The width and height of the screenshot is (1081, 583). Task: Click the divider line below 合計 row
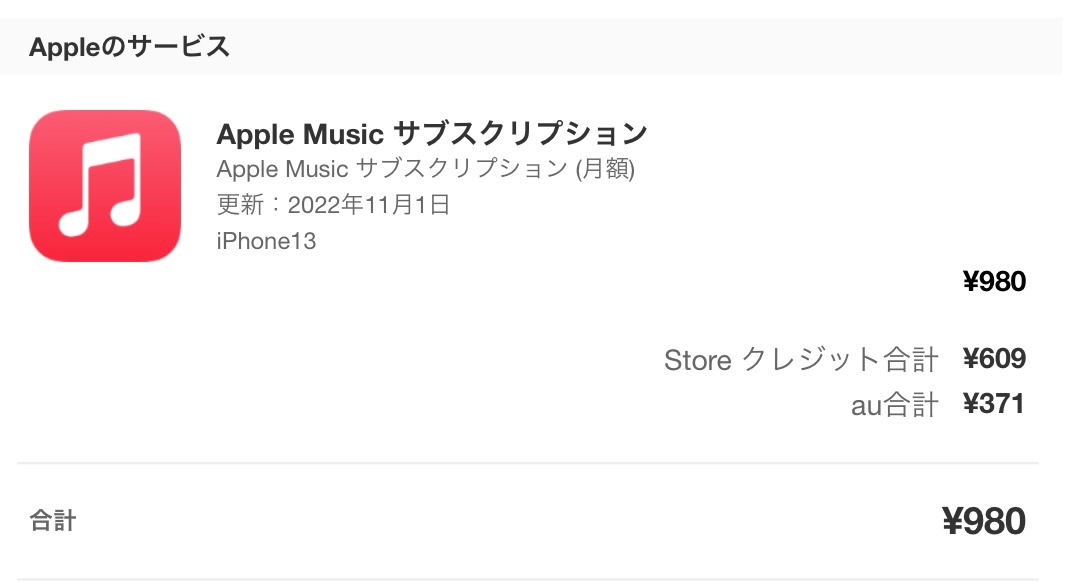click(528, 578)
